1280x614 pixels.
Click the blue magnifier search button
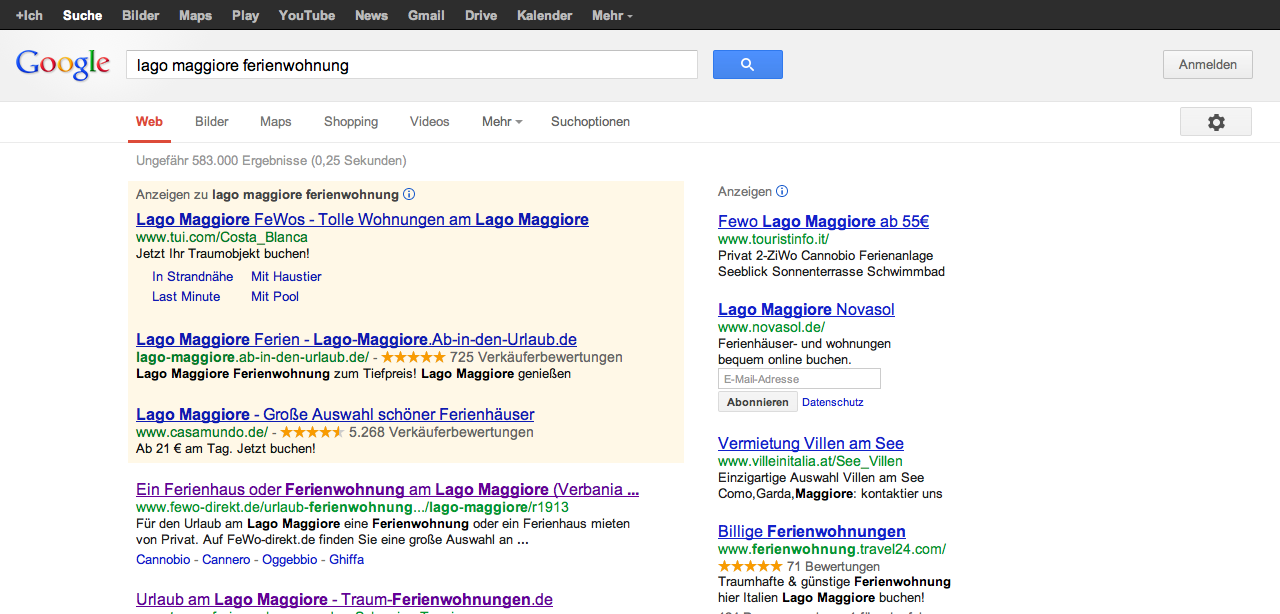click(x=747, y=65)
